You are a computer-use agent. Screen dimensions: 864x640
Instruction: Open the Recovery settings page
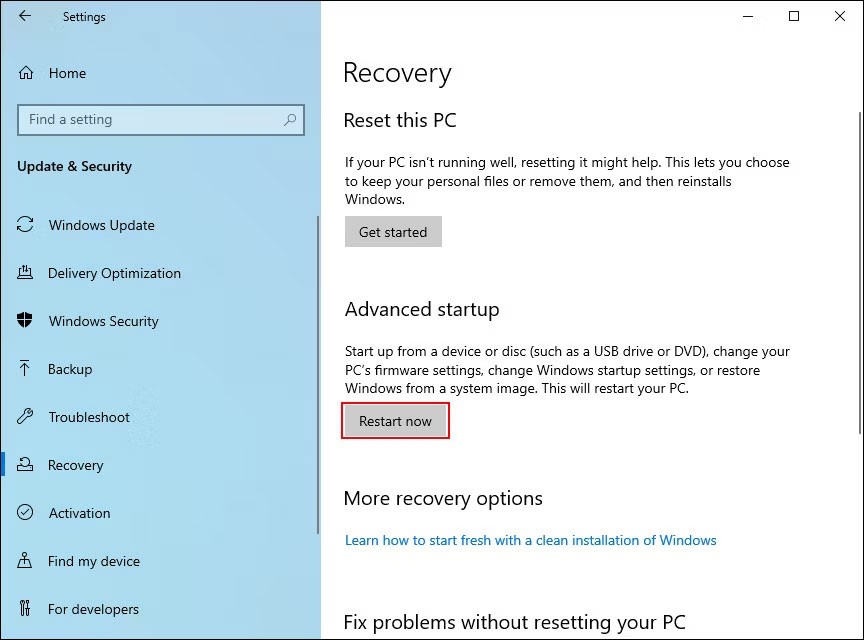coord(75,465)
